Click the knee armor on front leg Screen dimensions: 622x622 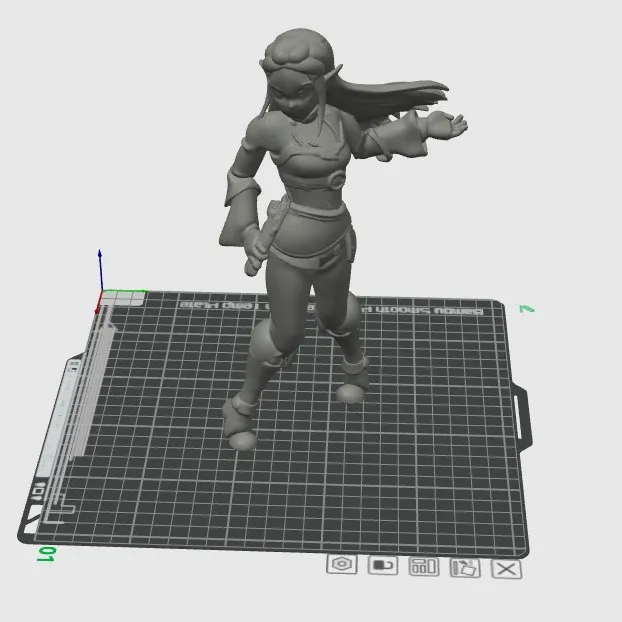click(270, 344)
